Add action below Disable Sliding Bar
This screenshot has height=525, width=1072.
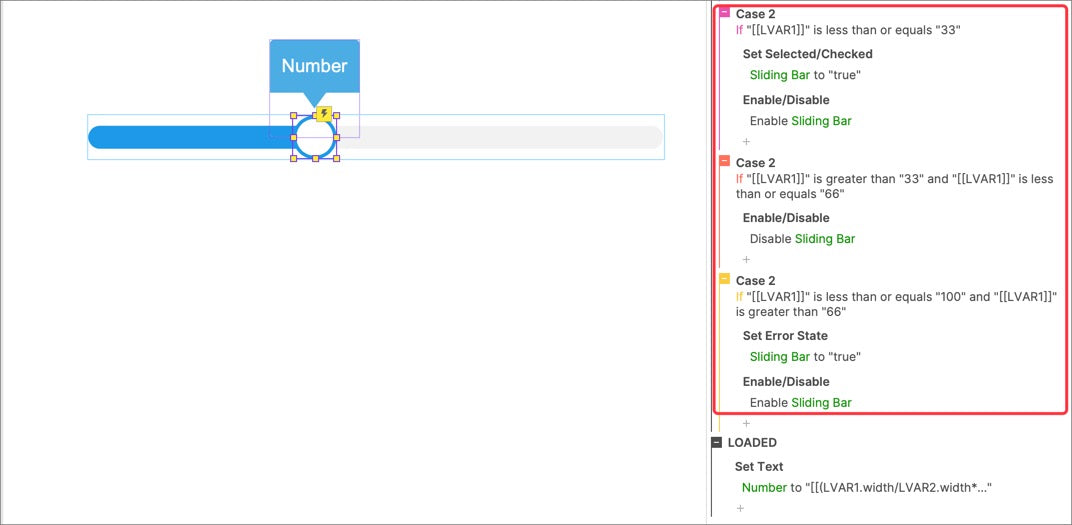pos(746,259)
